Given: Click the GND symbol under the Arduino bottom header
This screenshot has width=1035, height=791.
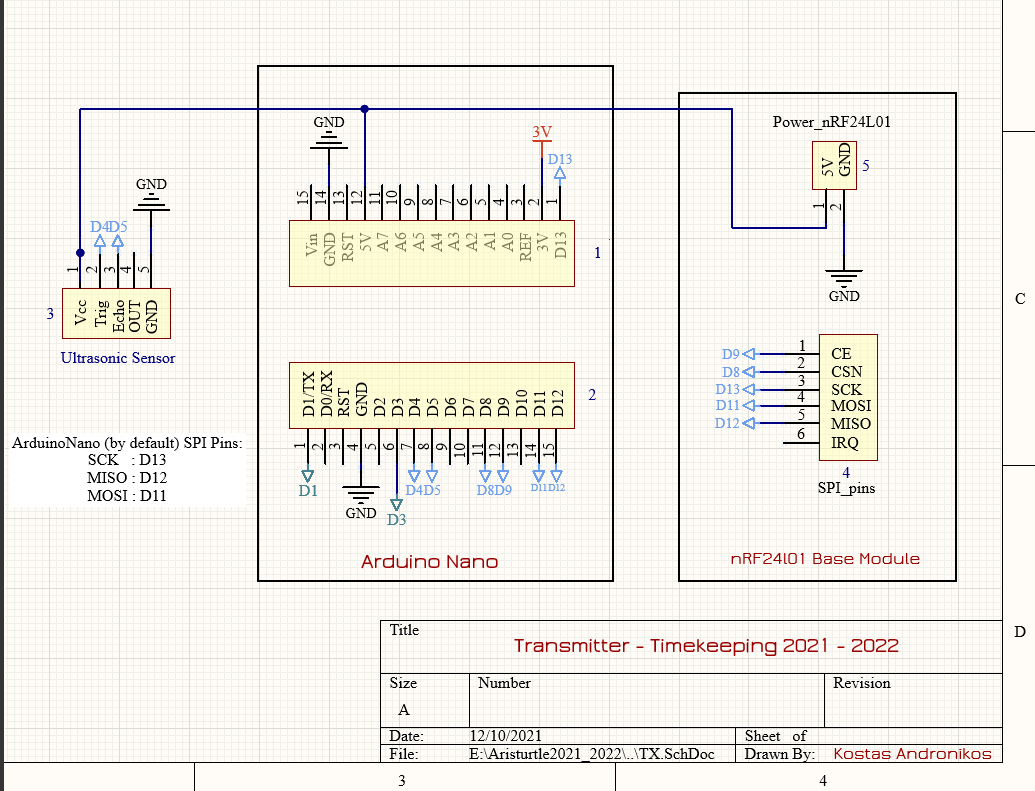Looking at the screenshot, I should (361, 494).
